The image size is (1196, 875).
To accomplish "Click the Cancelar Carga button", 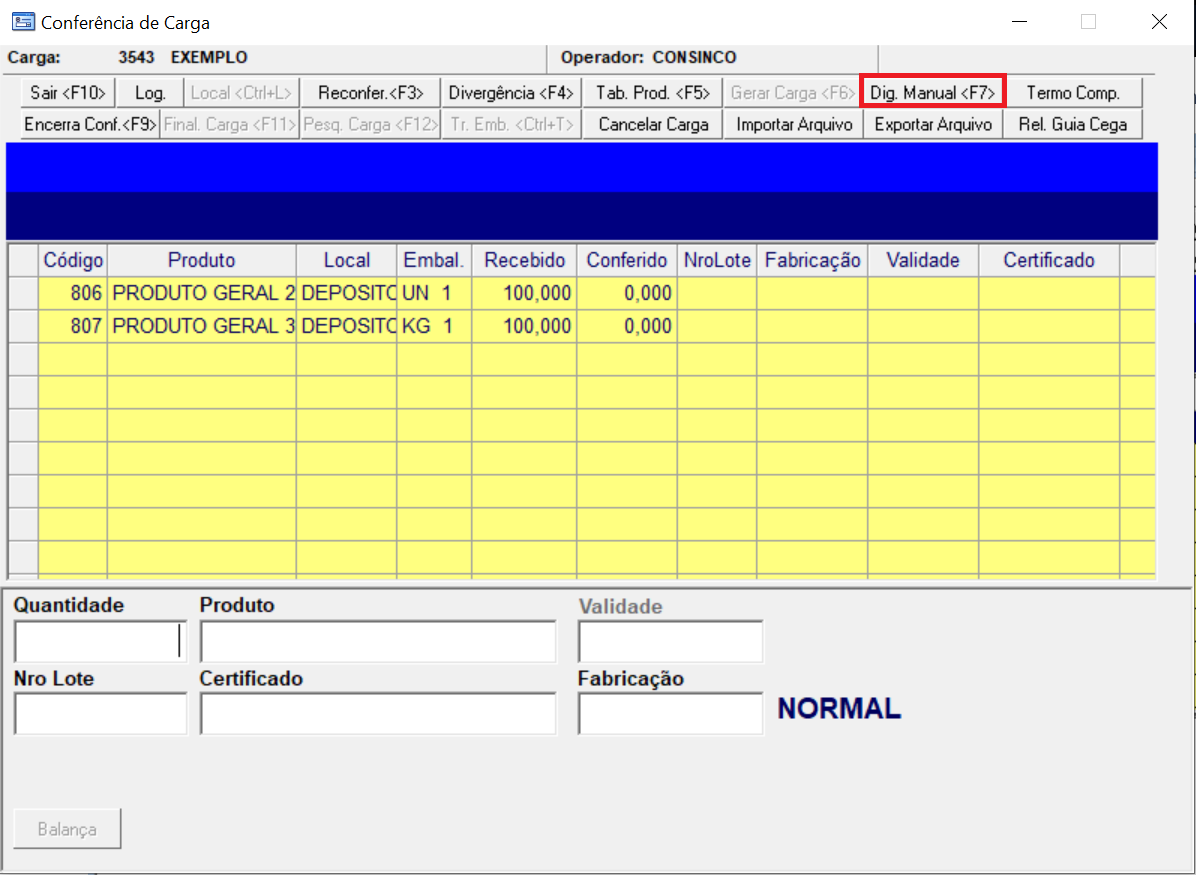I will (653, 124).
